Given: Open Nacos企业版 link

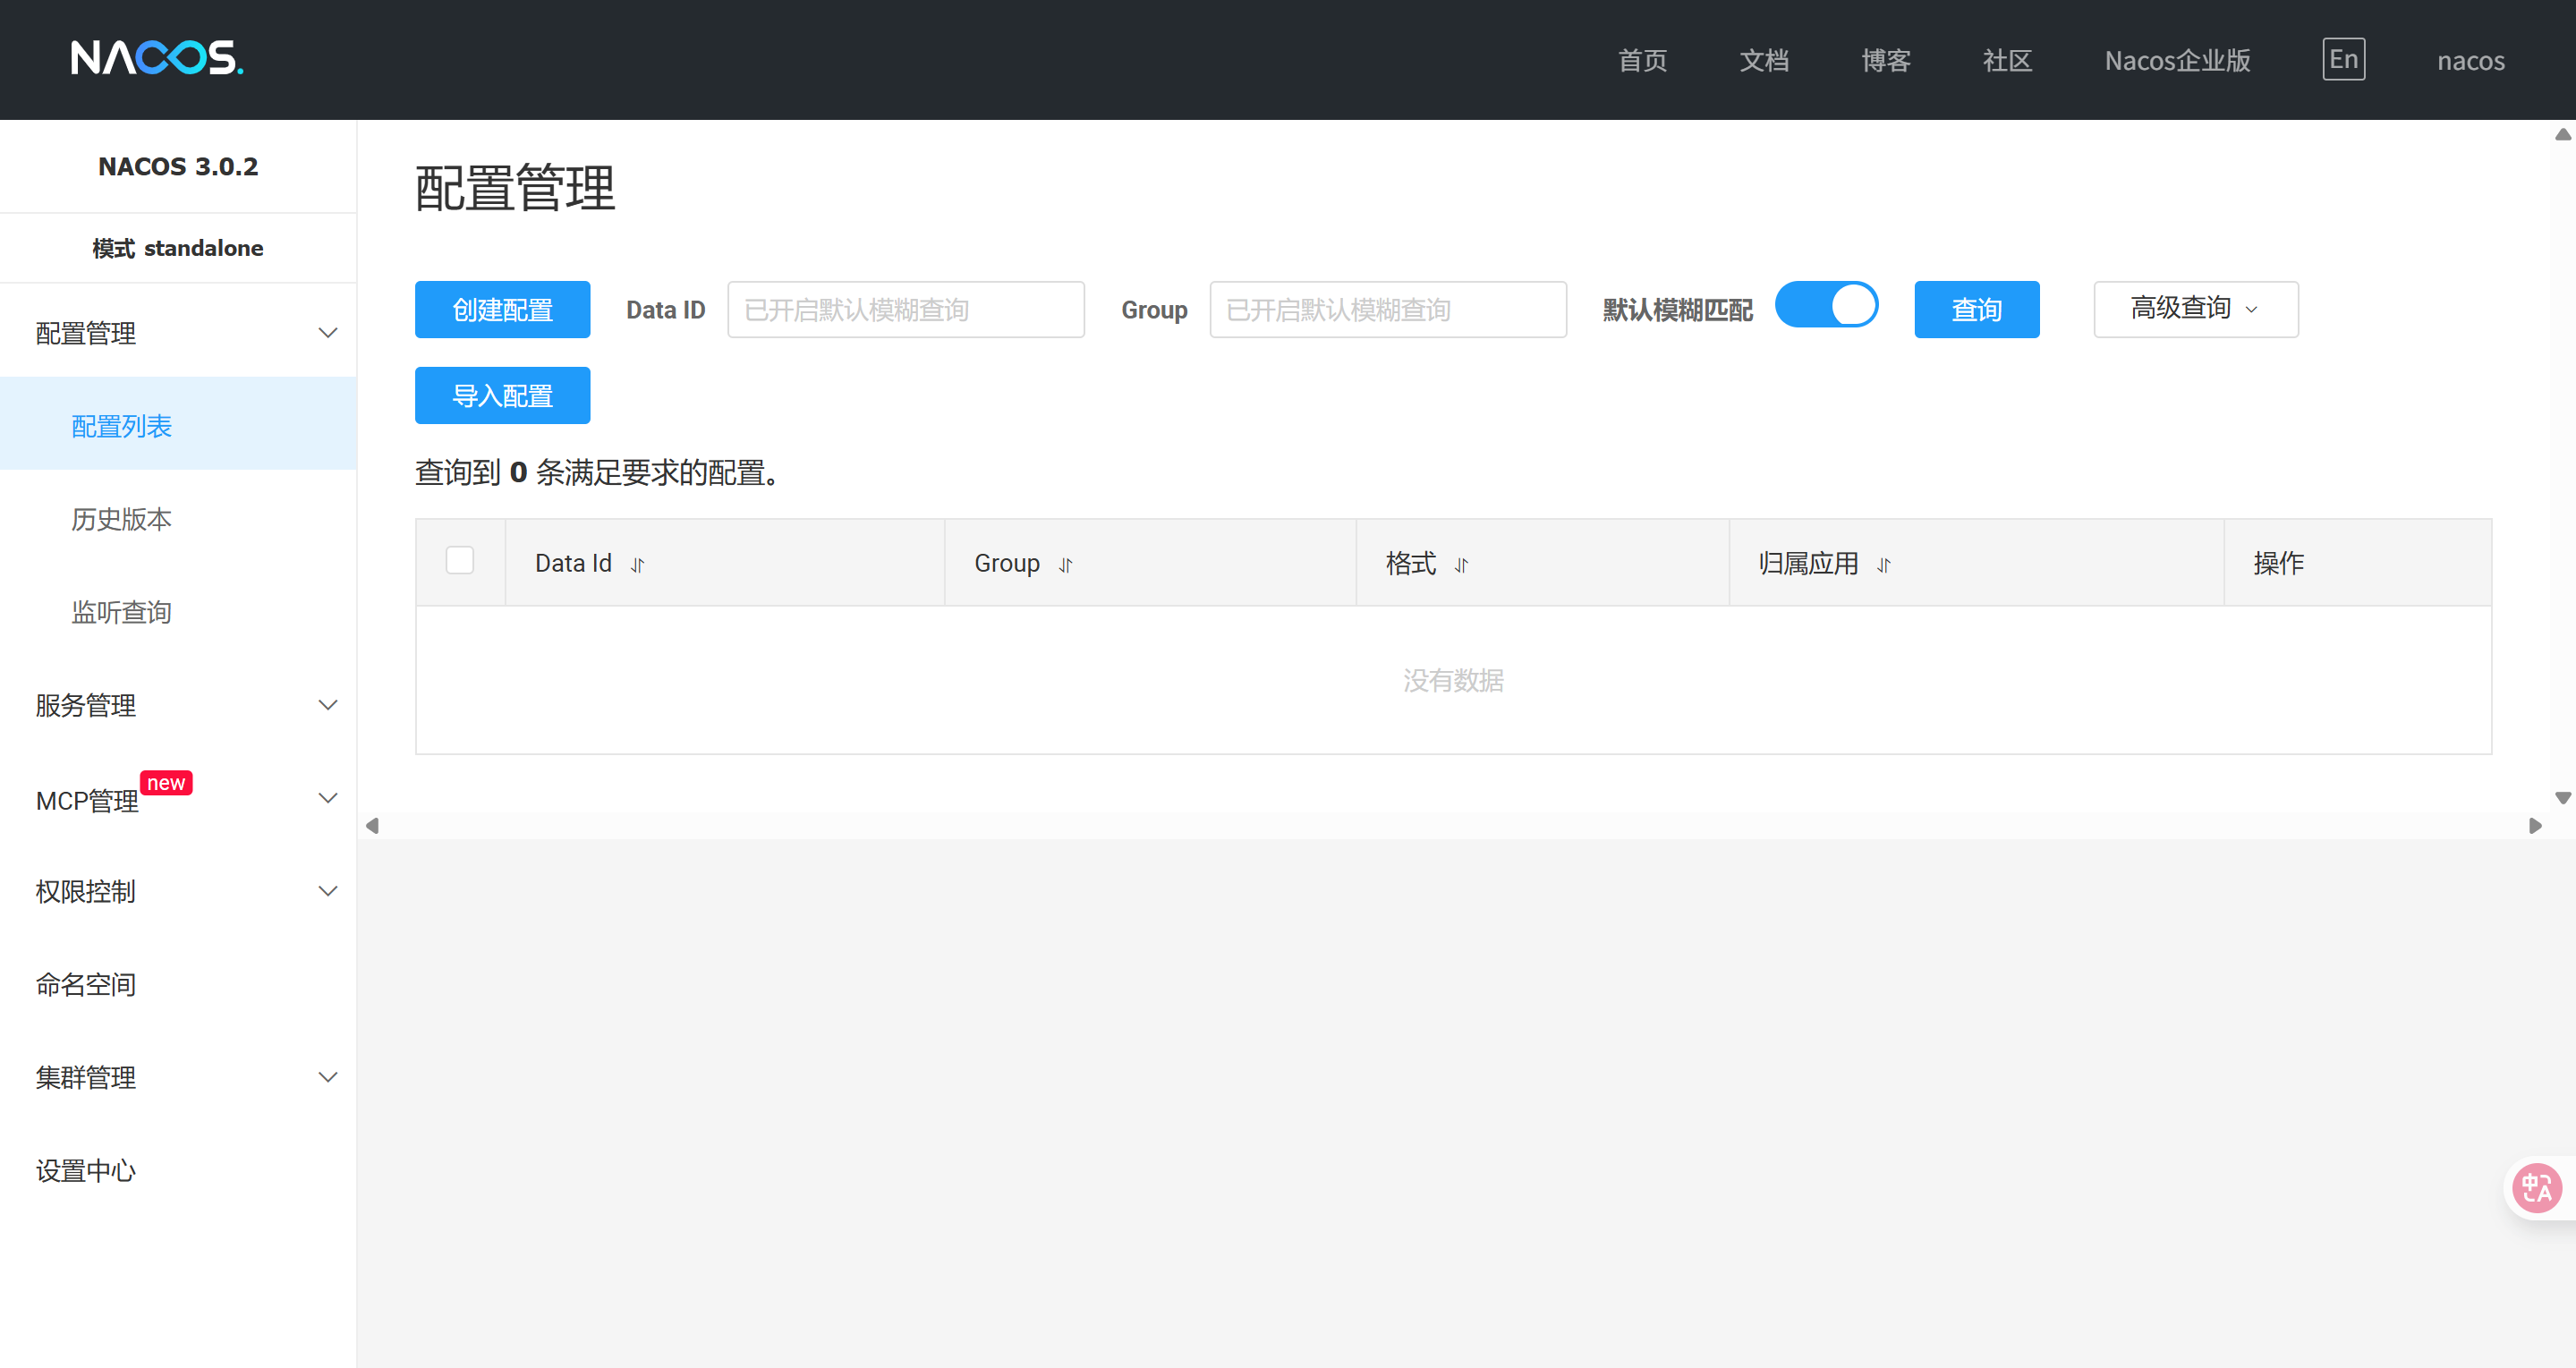Looking at the screenshot, I should 2177,60.
